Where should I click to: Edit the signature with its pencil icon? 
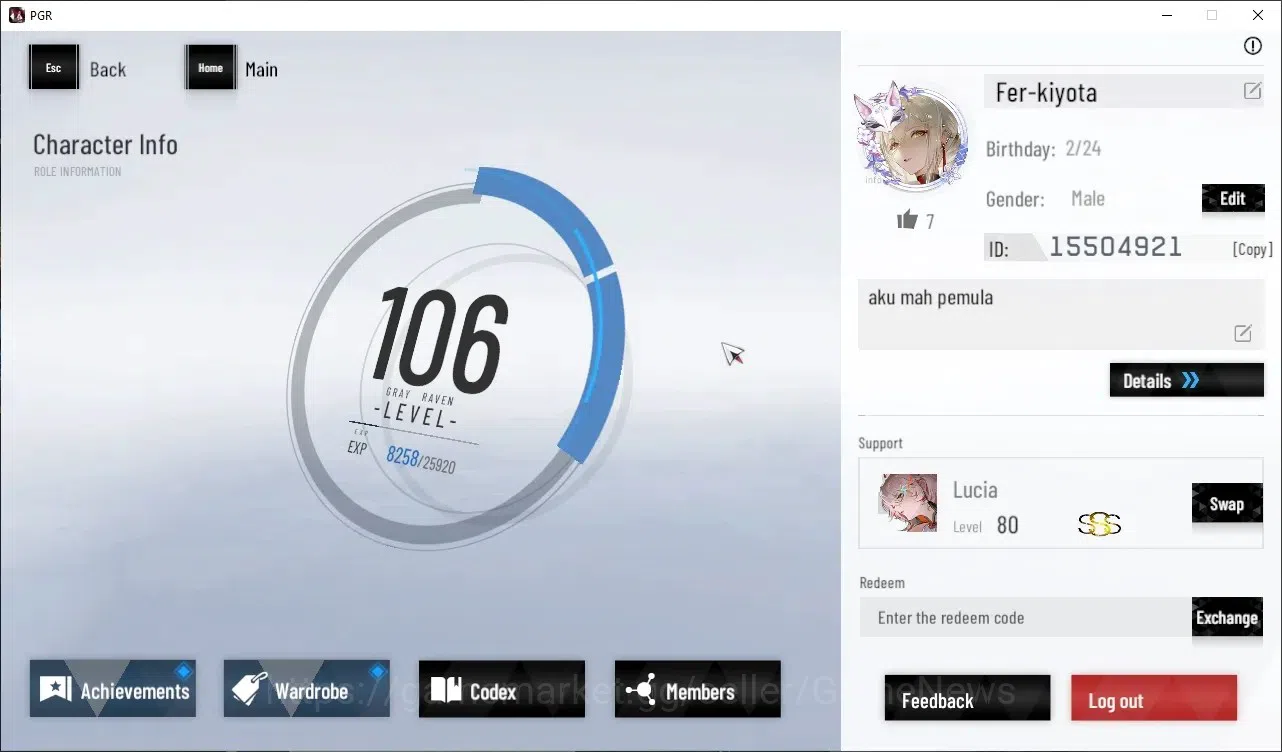[x=1243, y=333]
